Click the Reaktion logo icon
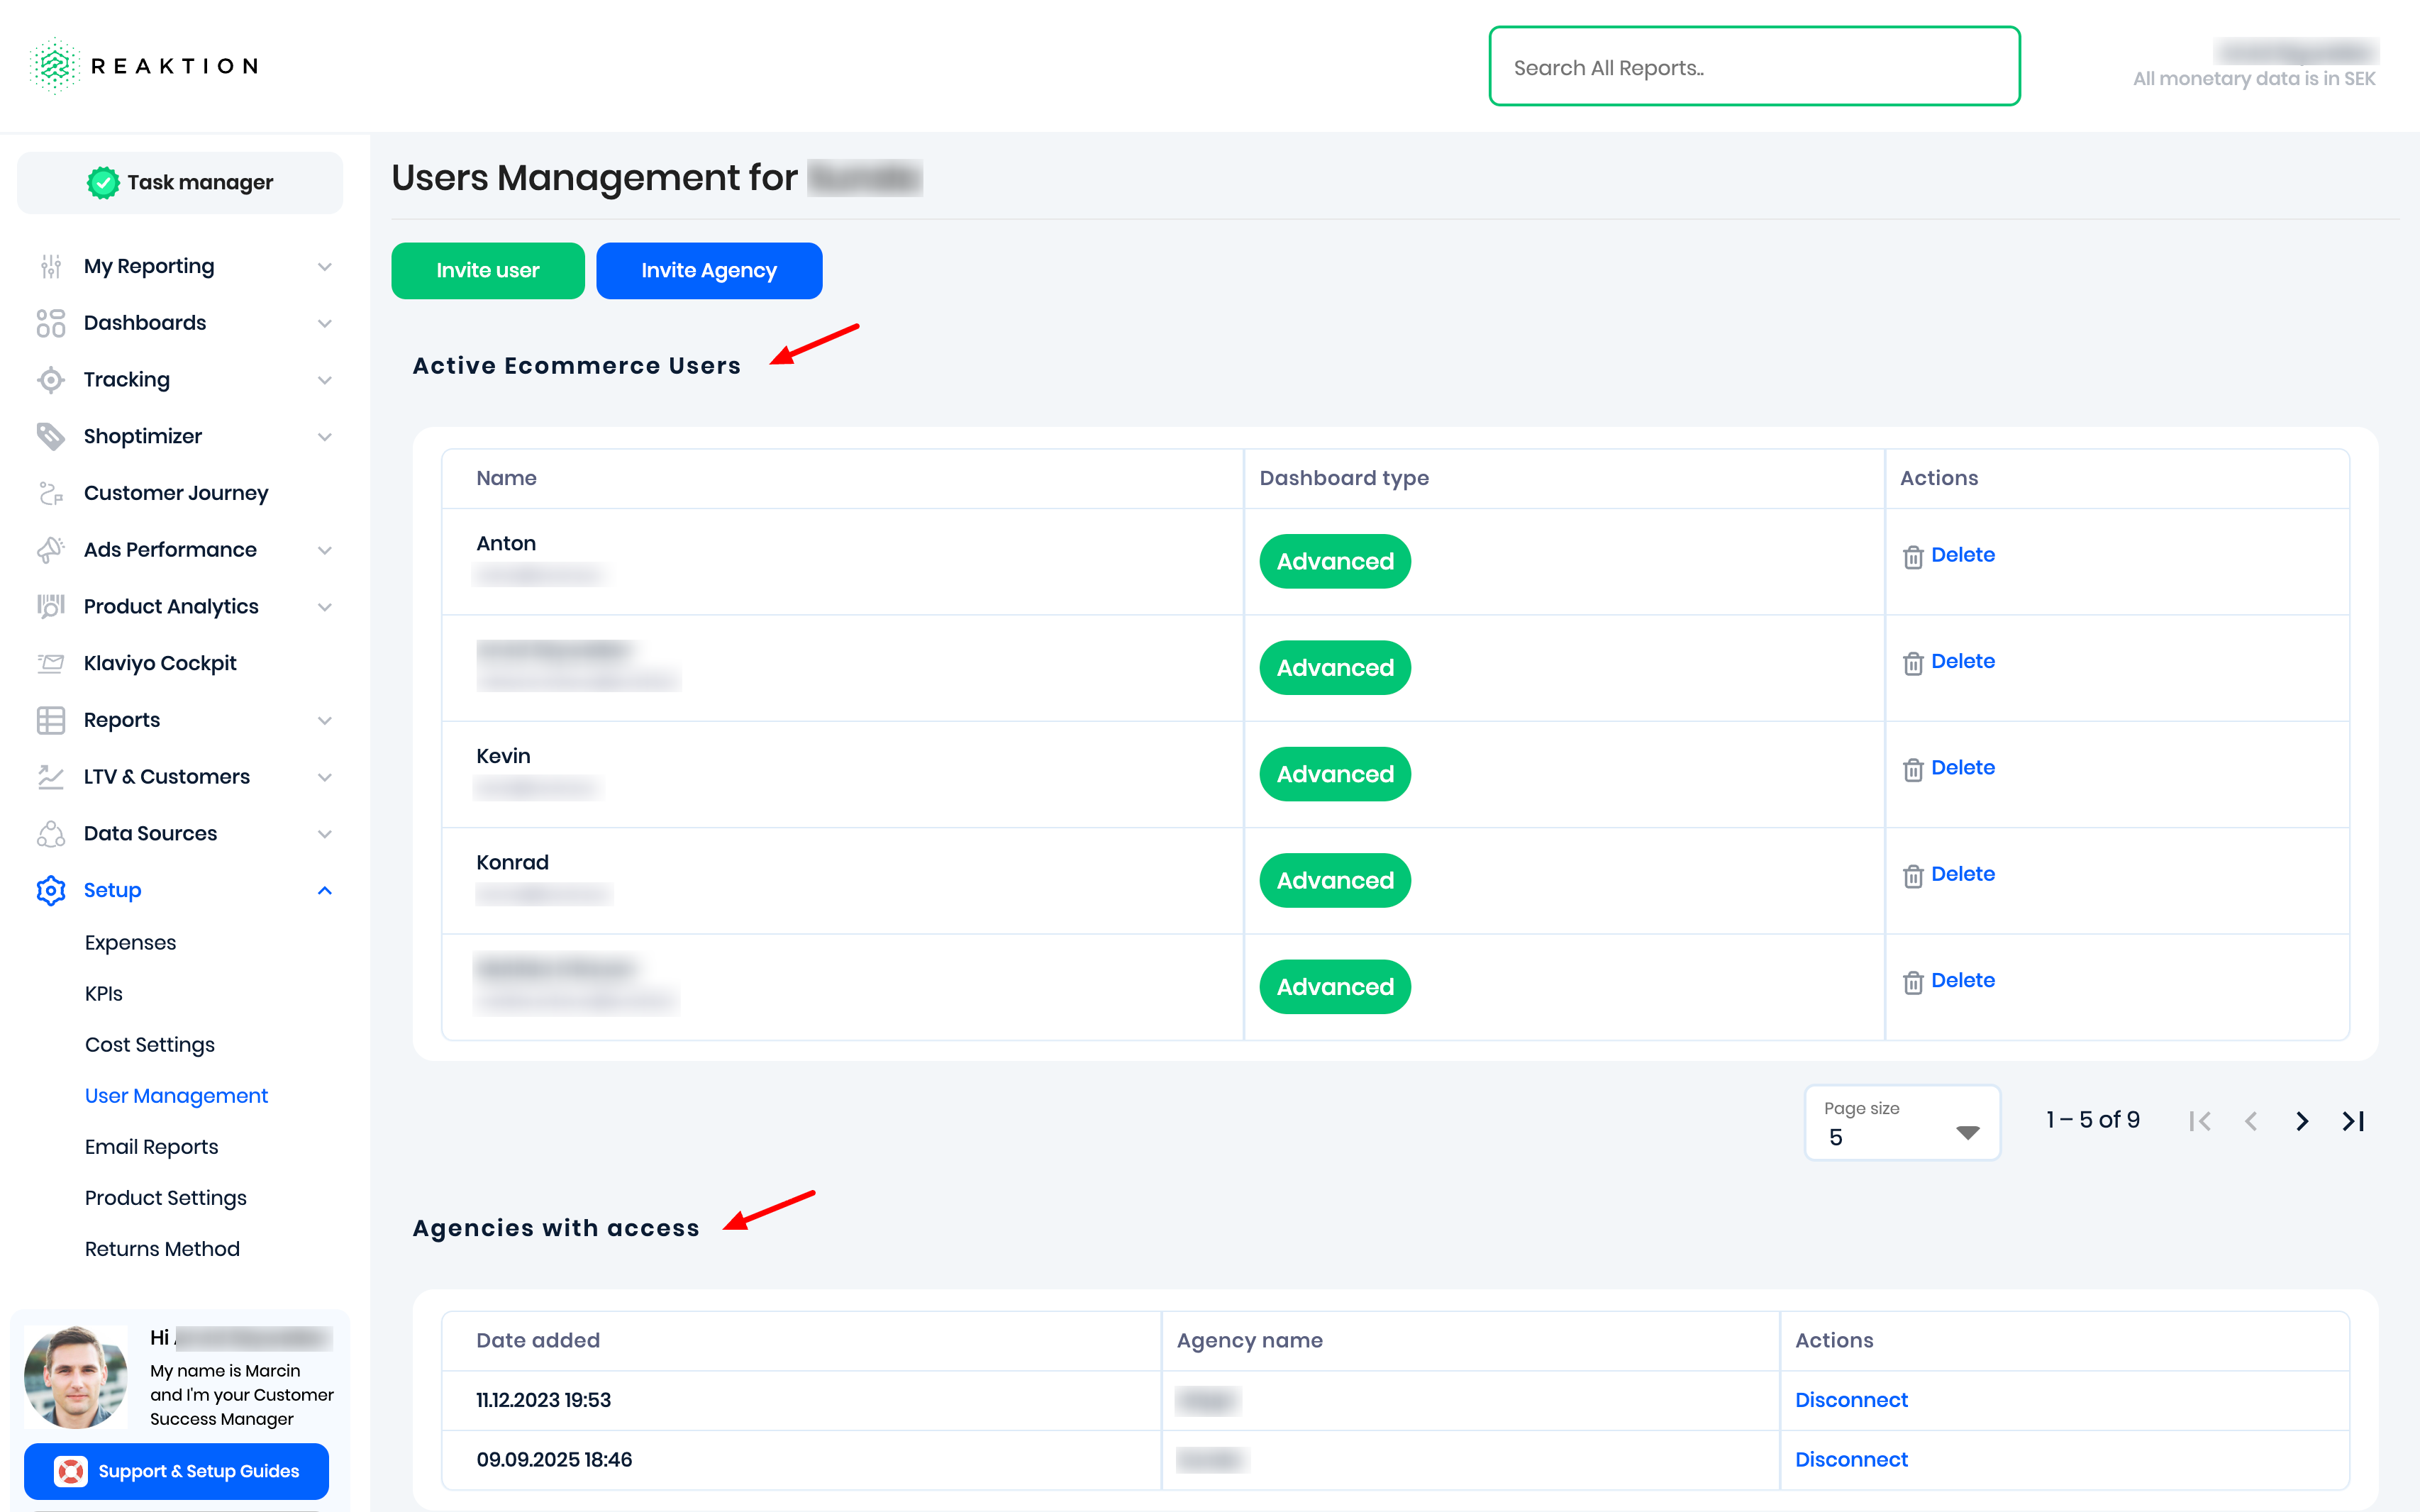The width and height of the screenshot is (2420, 1512). click(x=54, y=66)
